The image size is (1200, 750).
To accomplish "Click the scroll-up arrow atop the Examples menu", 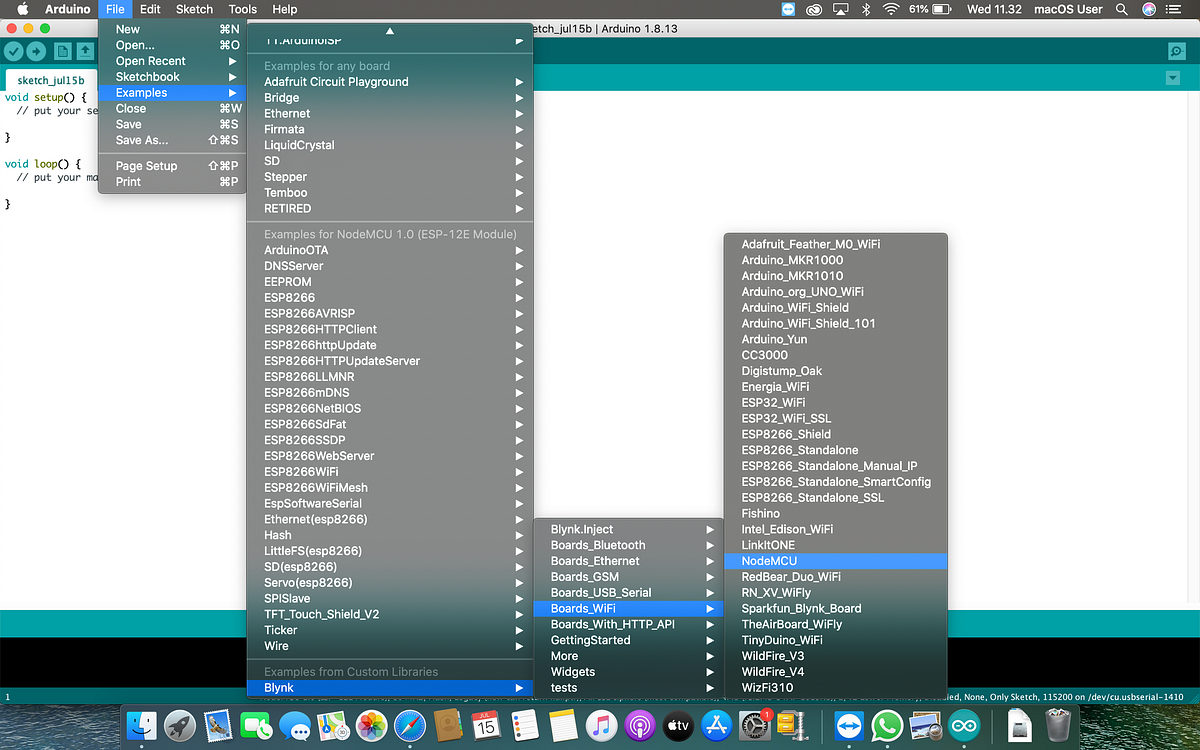I will pyautogui.click(x=390, y=30).
